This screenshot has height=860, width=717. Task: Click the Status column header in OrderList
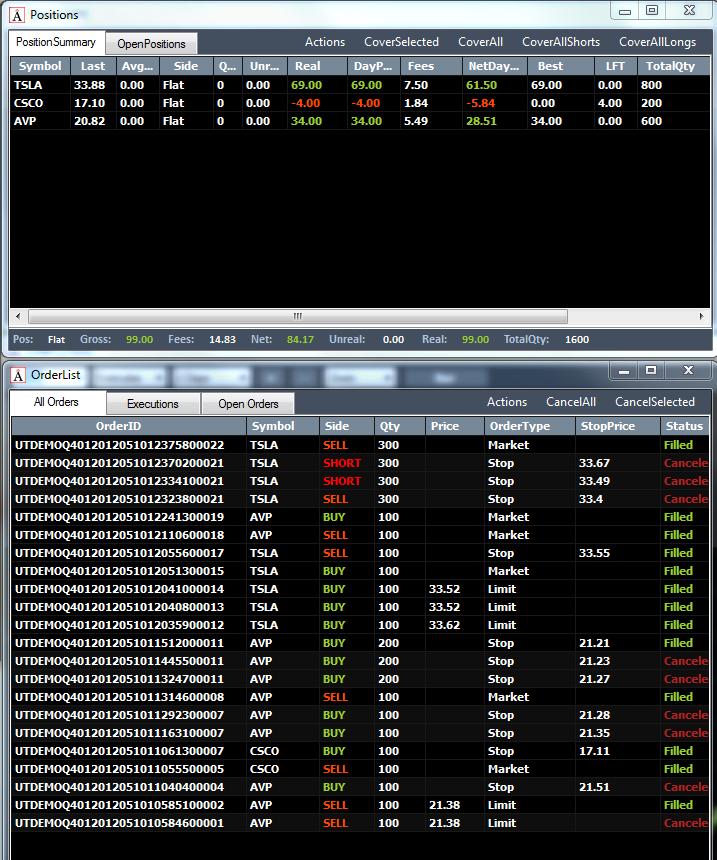[684, 426]
